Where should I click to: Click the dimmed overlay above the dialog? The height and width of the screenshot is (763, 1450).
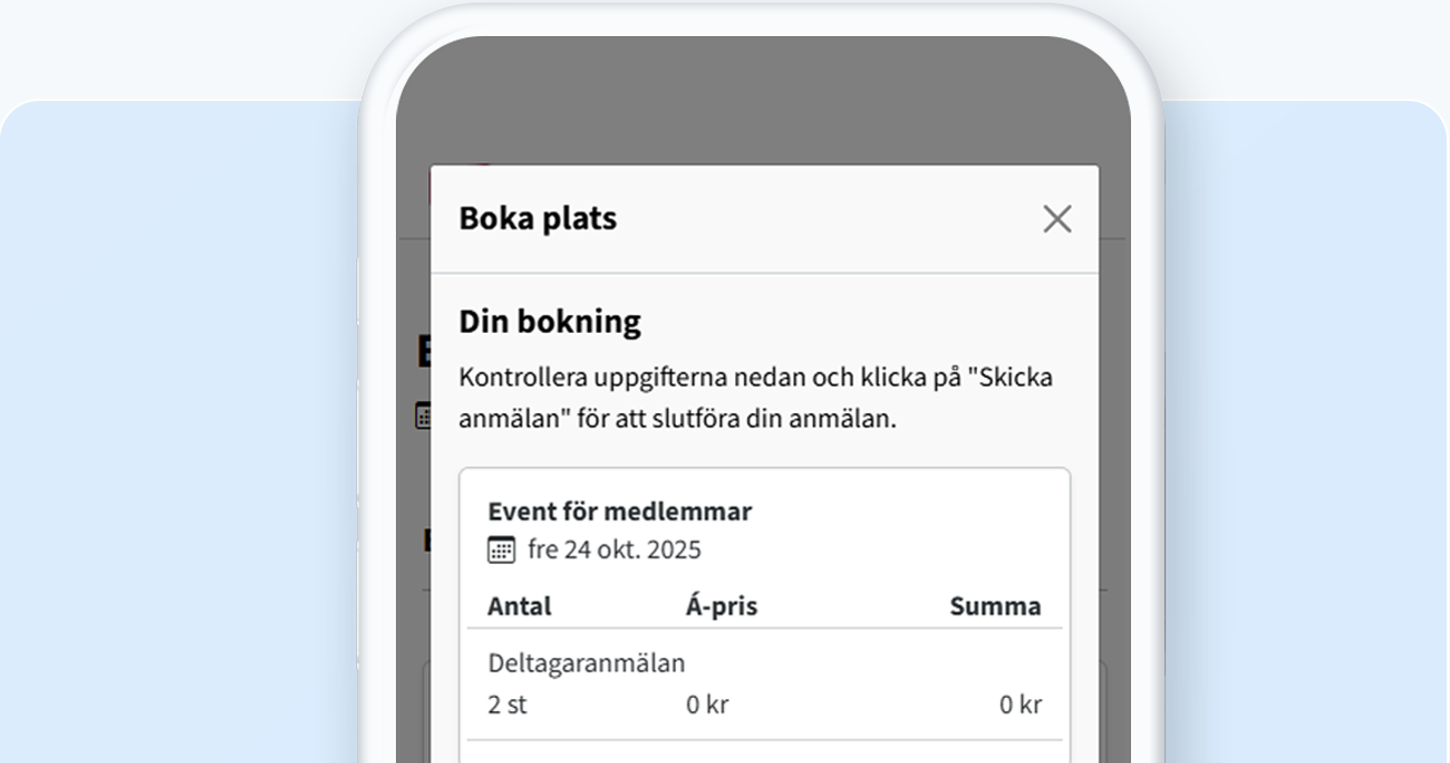(763, 100)
